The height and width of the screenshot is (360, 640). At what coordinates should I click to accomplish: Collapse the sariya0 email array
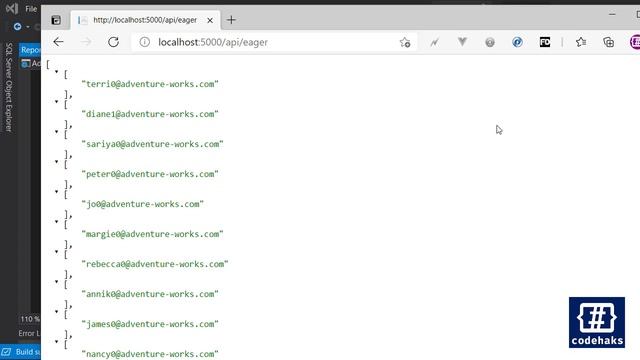[x=56, y=131]
